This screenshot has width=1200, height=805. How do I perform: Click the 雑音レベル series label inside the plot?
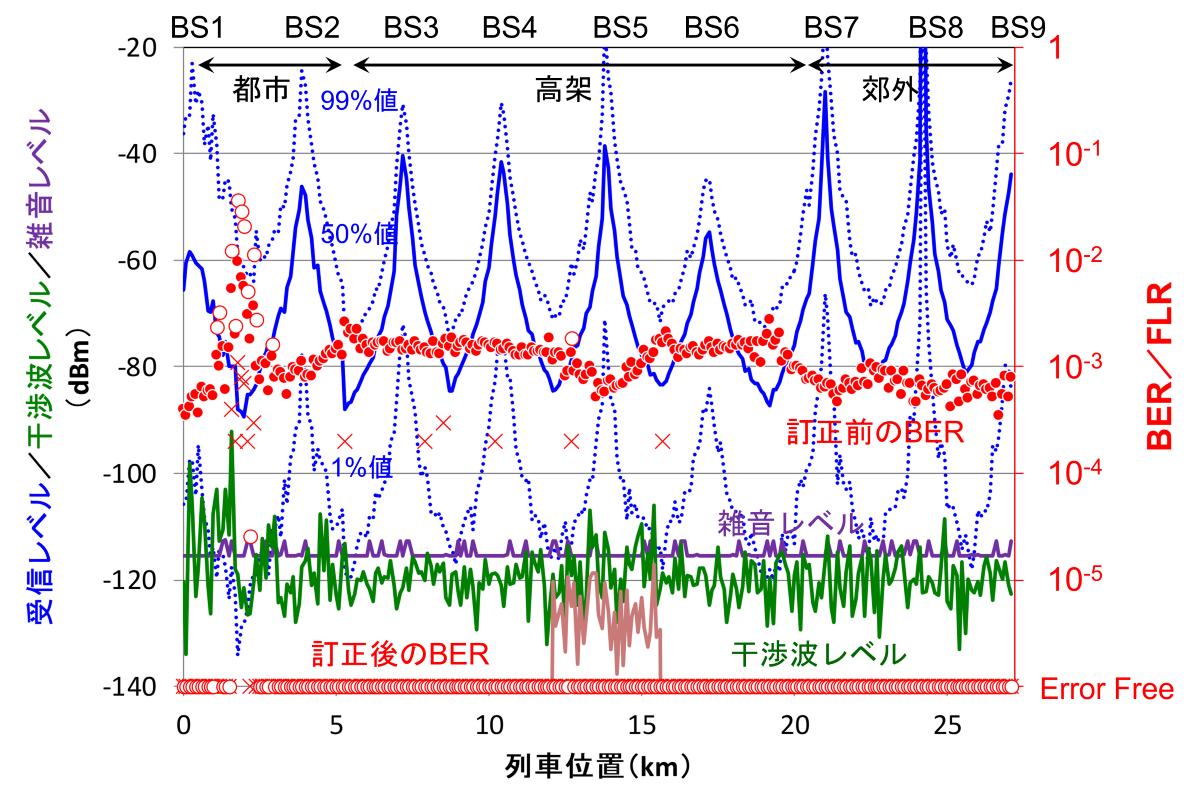click(x=790, y=523)
